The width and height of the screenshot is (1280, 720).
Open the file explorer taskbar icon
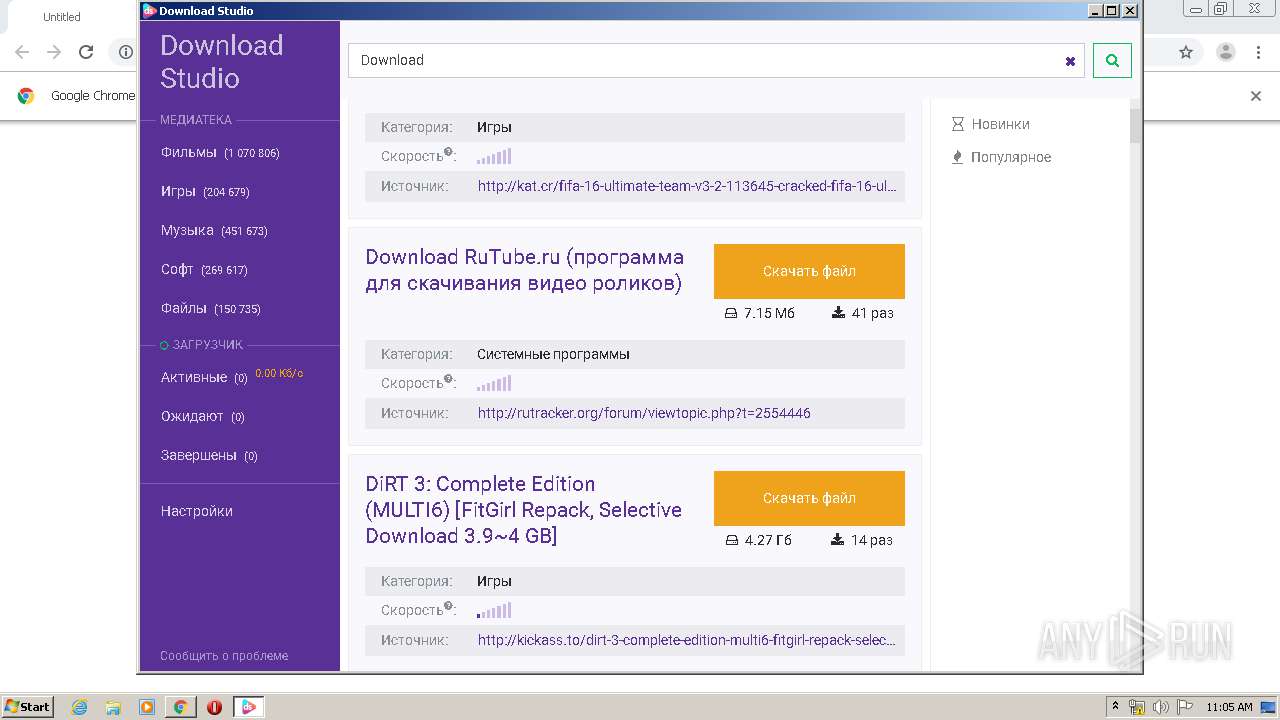pos(113,707)
